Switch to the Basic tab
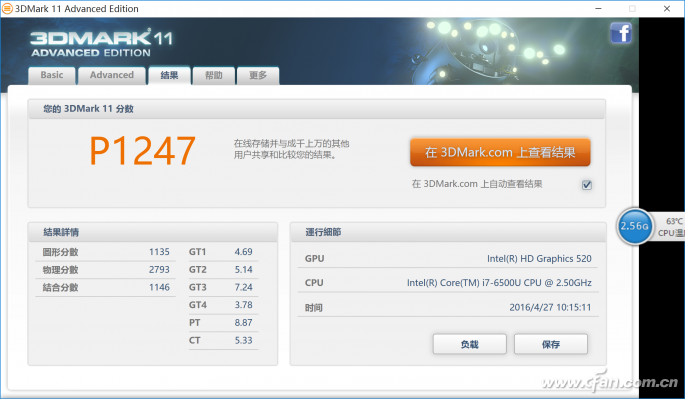685x399 pixels. (52, 75)
